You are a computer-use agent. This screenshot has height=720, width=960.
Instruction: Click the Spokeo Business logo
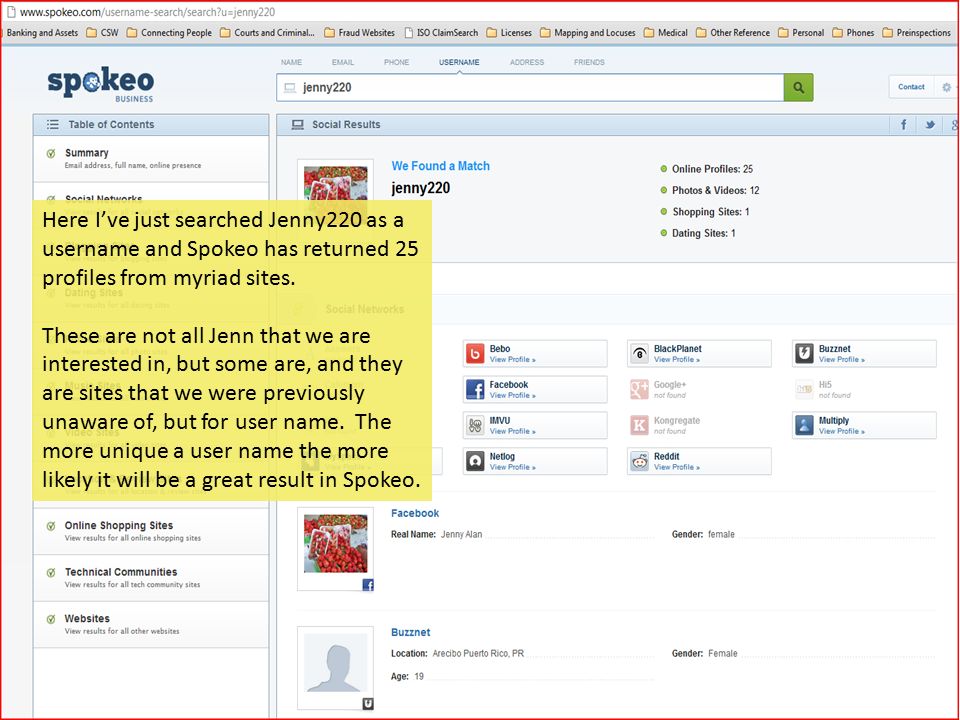pyautogui.click(x=101, y=84)
